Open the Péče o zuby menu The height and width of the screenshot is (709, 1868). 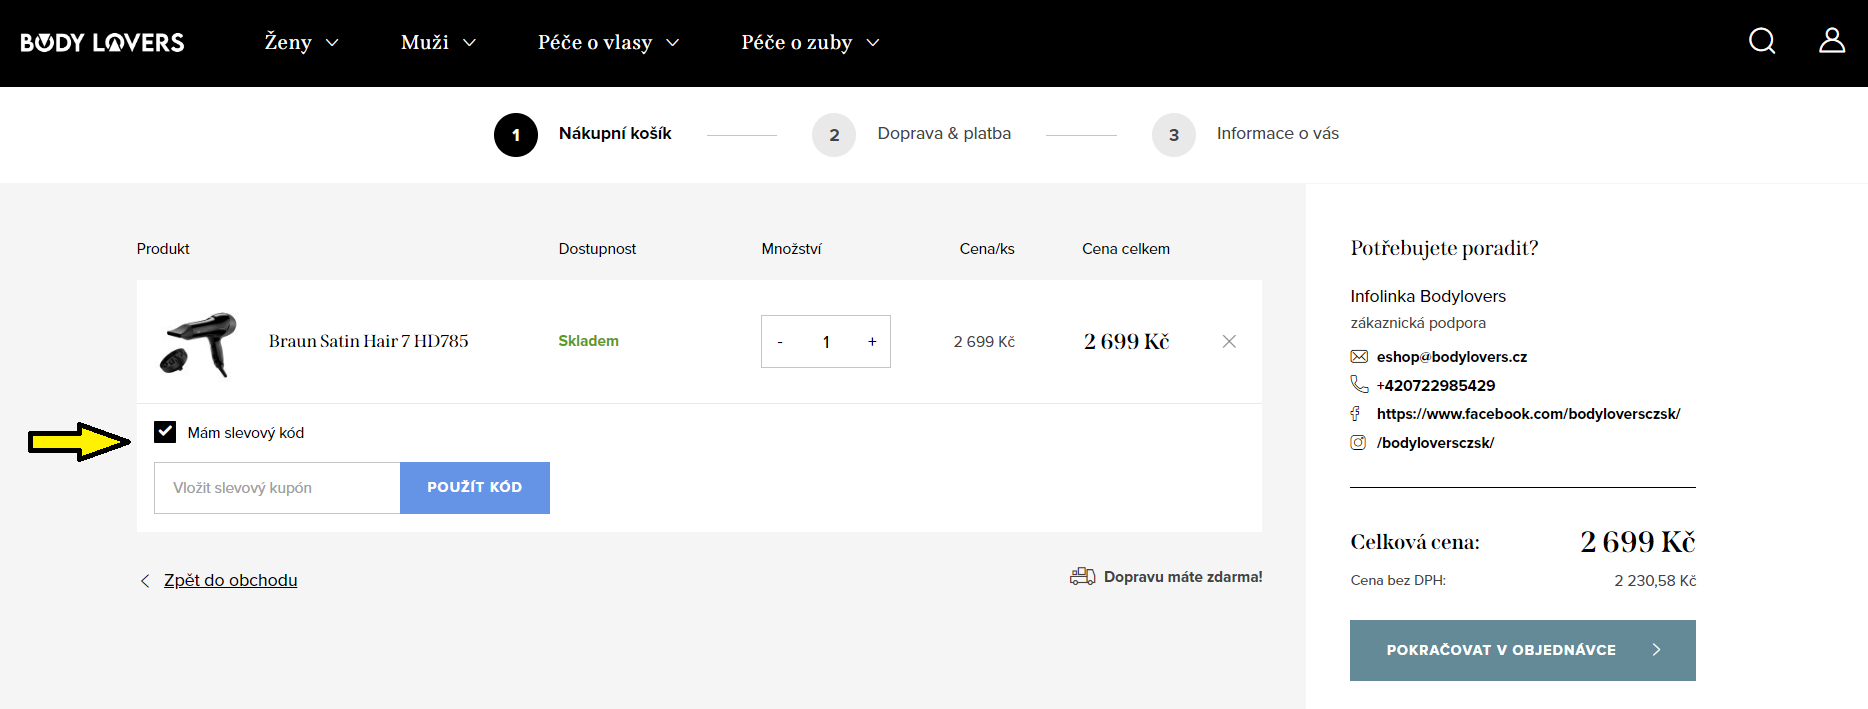point(810,43)
